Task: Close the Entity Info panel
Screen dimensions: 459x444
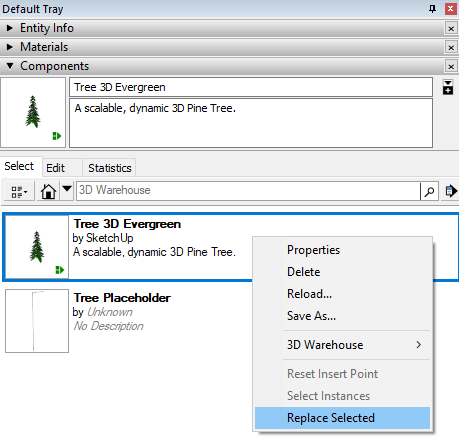Action: pyautogui.click(x=451, y=29)
